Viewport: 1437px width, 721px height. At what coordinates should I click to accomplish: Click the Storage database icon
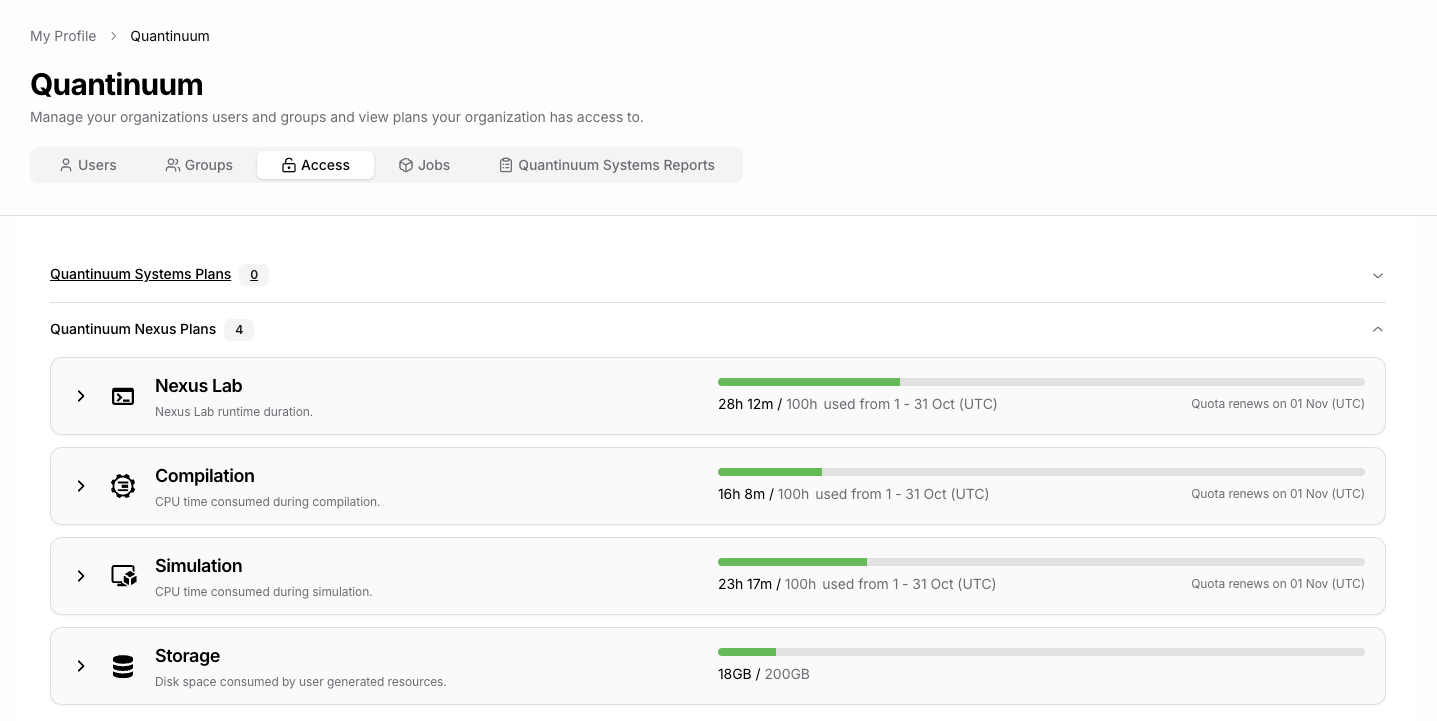click(123, 666)
